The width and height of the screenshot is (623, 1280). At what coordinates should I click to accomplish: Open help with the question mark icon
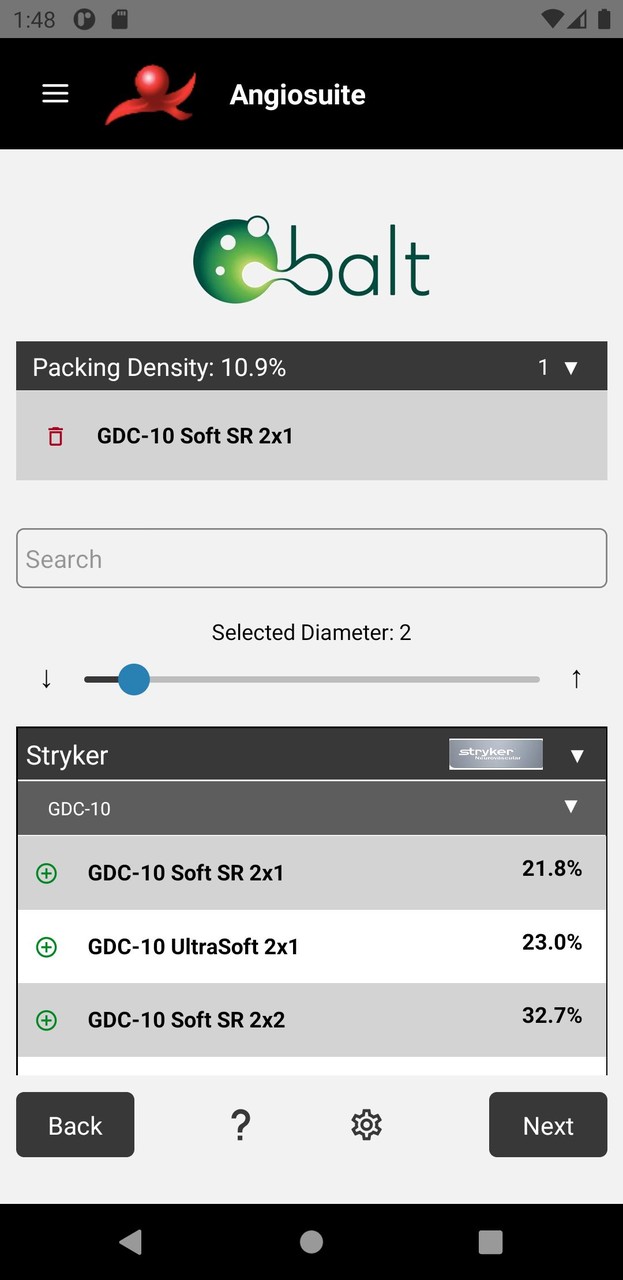tap(240, 1125)
